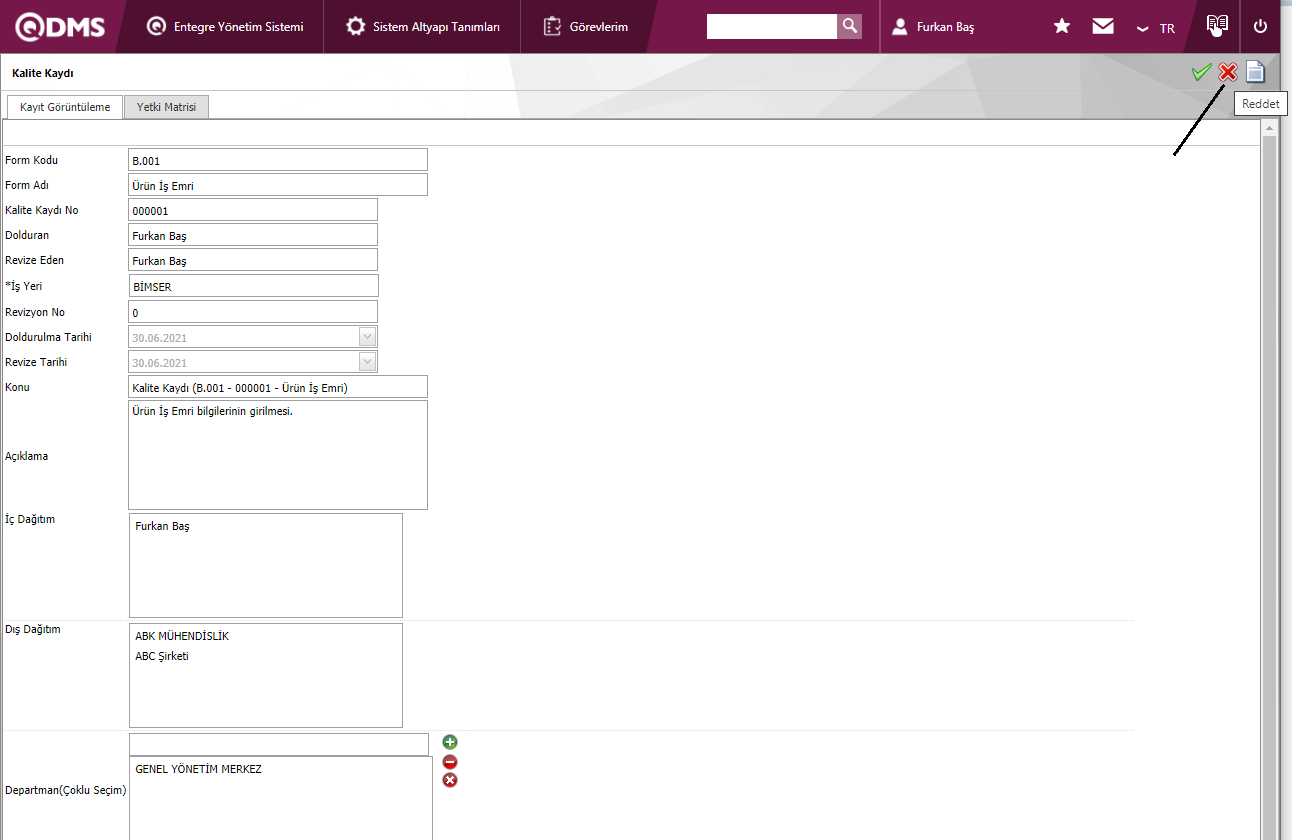This screenshot has height=840, width=1292.
Task: Select ABC Şirketi in Dış Dağıtım
Action: pyautogui.click(x=162, y=656)
